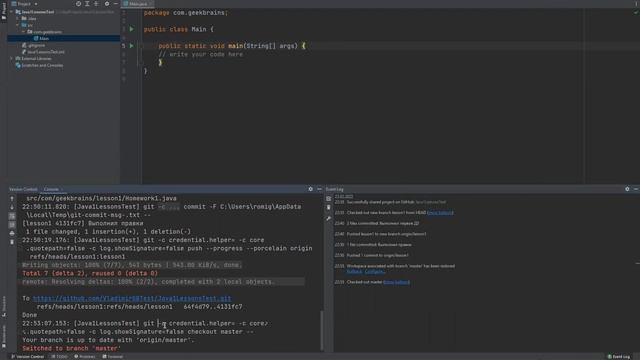Click Expand All icon in Project toolbar
Viewport: 640px width, 360px height.
coord(87,4)
